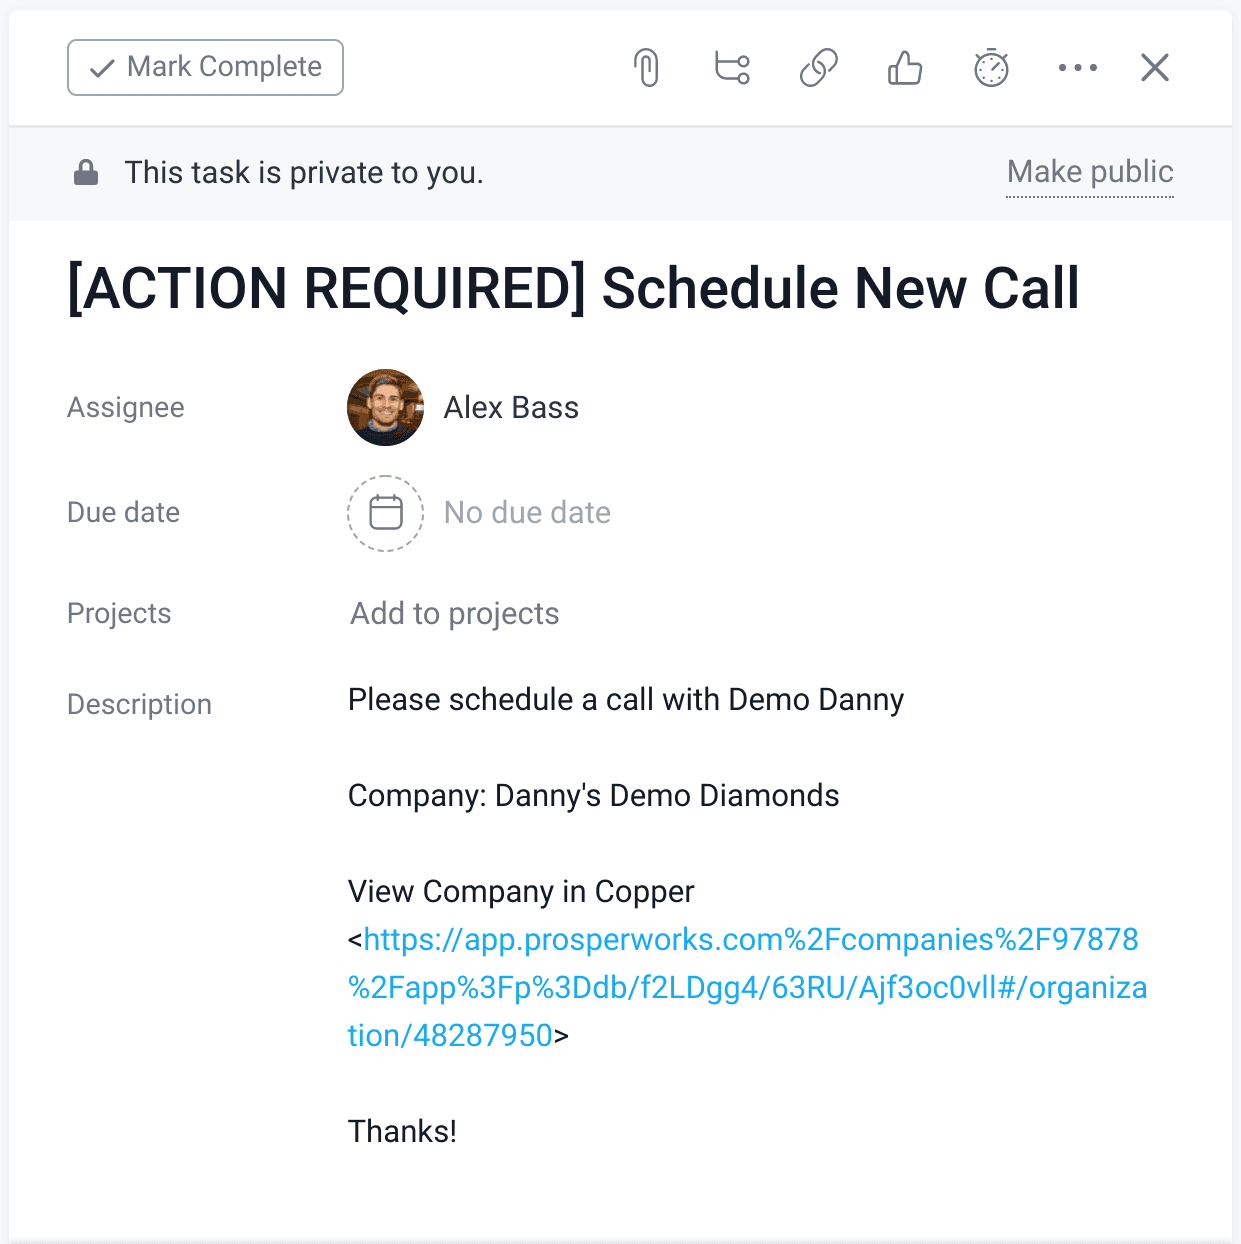
Task: Click the Thanks! line in description
Action: tap(402, 1132)
